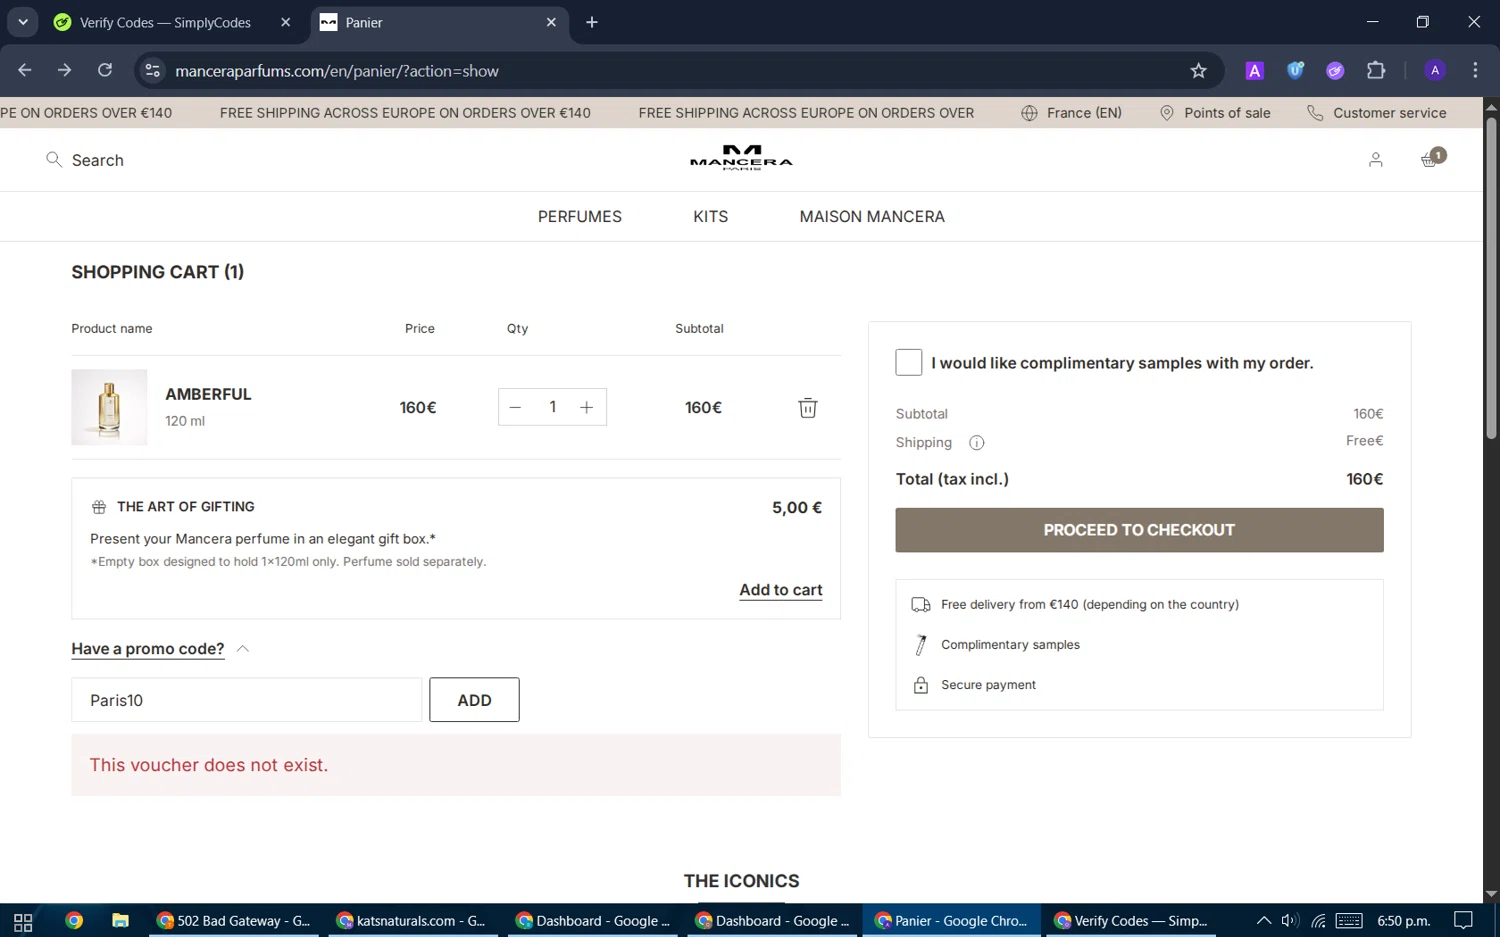Open the user account icon

(x=1376, y=159)
